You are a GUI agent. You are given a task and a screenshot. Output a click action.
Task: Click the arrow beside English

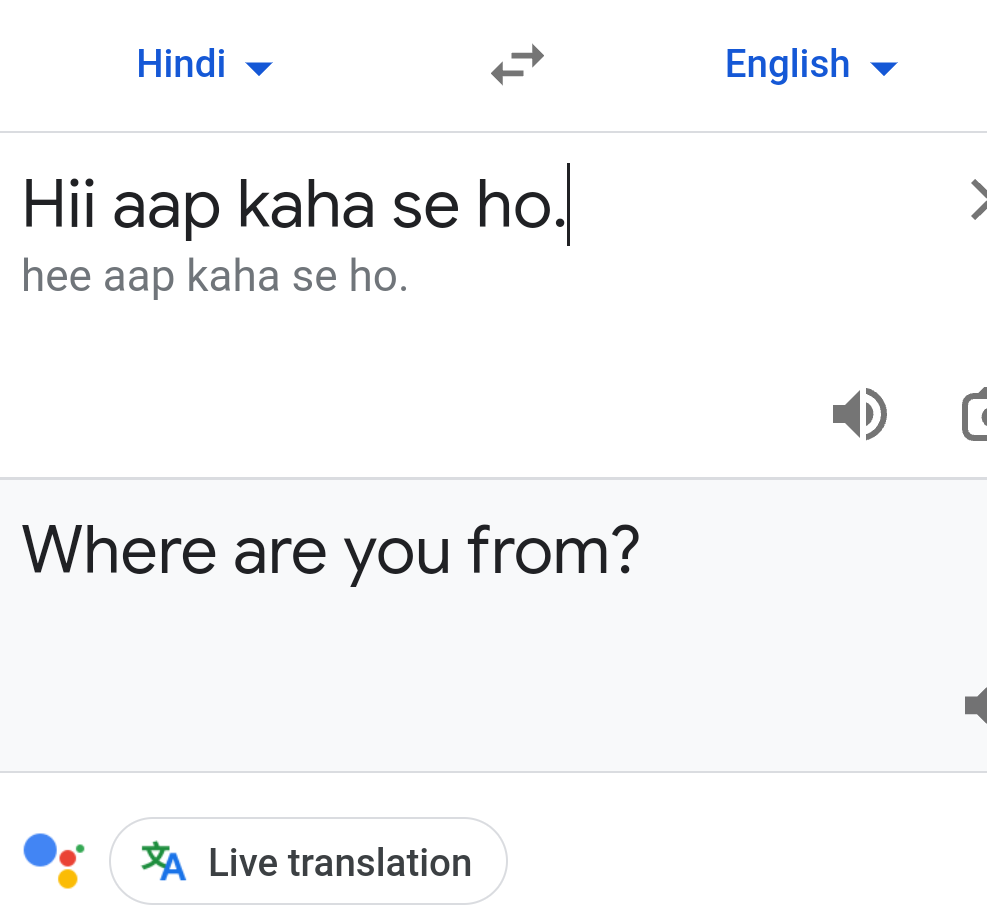click(x=884, y=68)
